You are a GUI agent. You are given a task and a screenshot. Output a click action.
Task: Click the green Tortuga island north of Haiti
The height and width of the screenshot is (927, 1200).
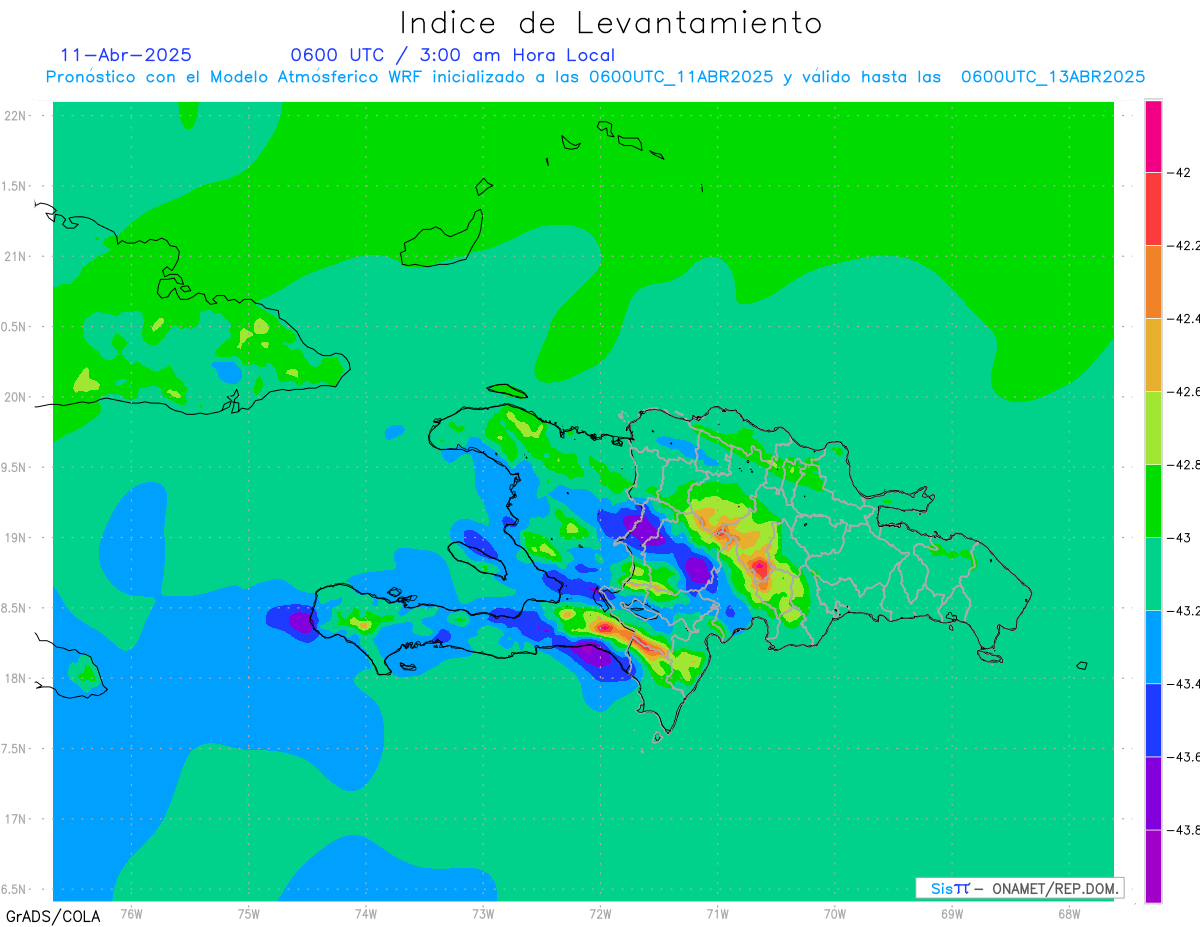507,391
